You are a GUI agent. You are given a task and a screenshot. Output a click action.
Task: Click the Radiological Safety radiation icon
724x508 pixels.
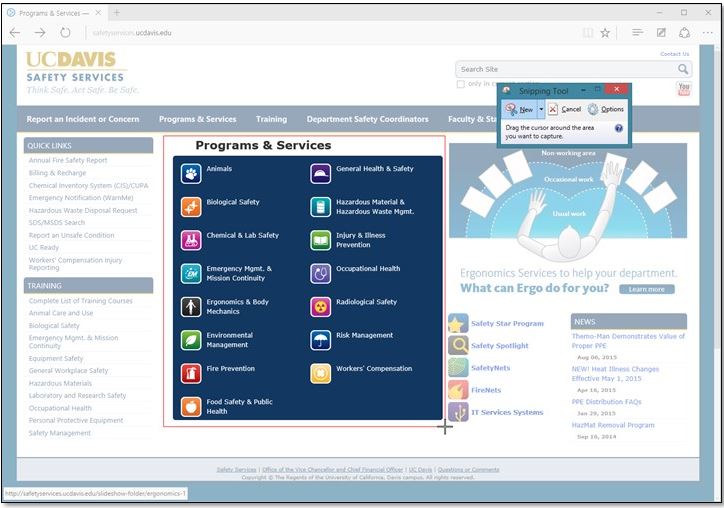(320, 307)
